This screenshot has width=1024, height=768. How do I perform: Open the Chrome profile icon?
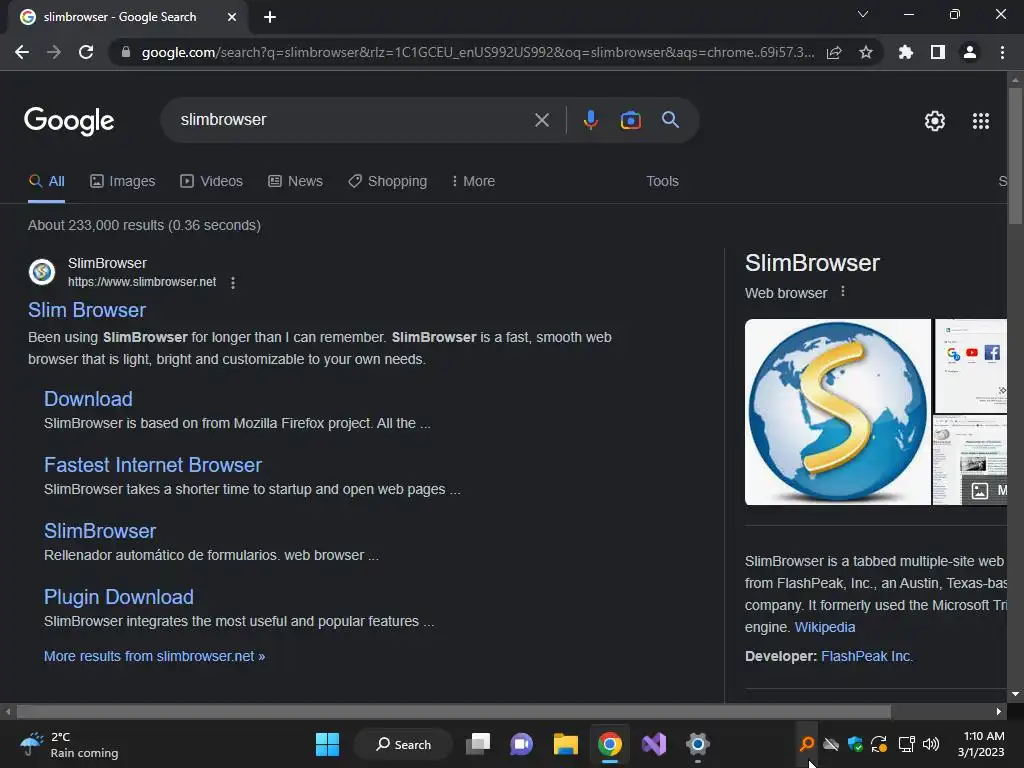tap(970, 52)
